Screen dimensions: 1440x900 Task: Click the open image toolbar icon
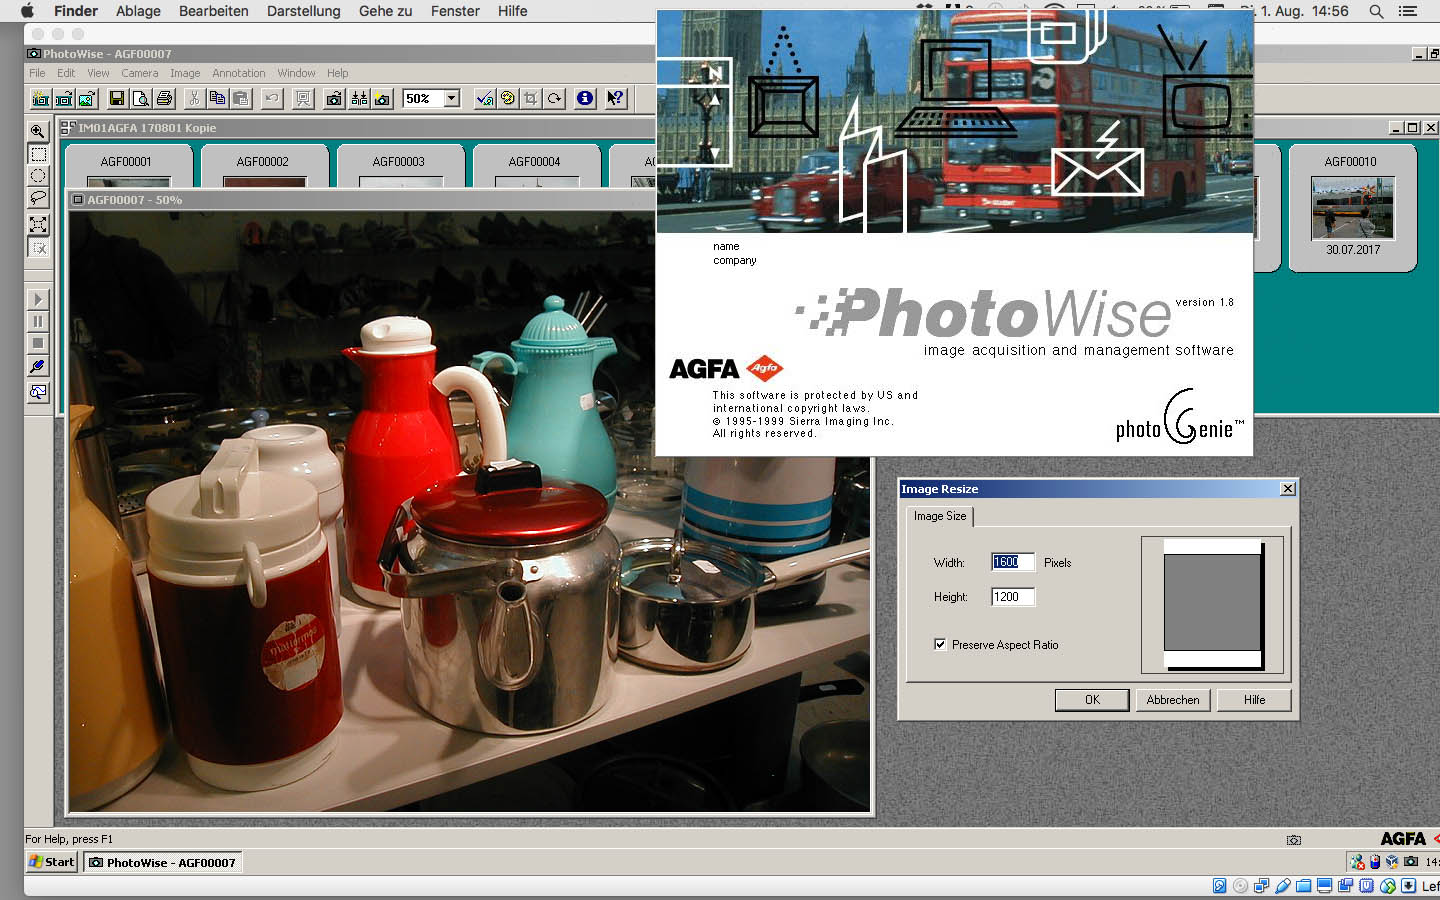click(87, 98)
